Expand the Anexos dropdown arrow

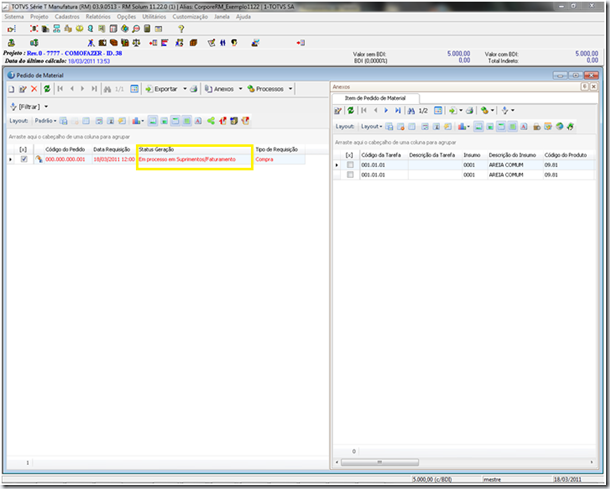pyautogui.click(x=240, y=89)
